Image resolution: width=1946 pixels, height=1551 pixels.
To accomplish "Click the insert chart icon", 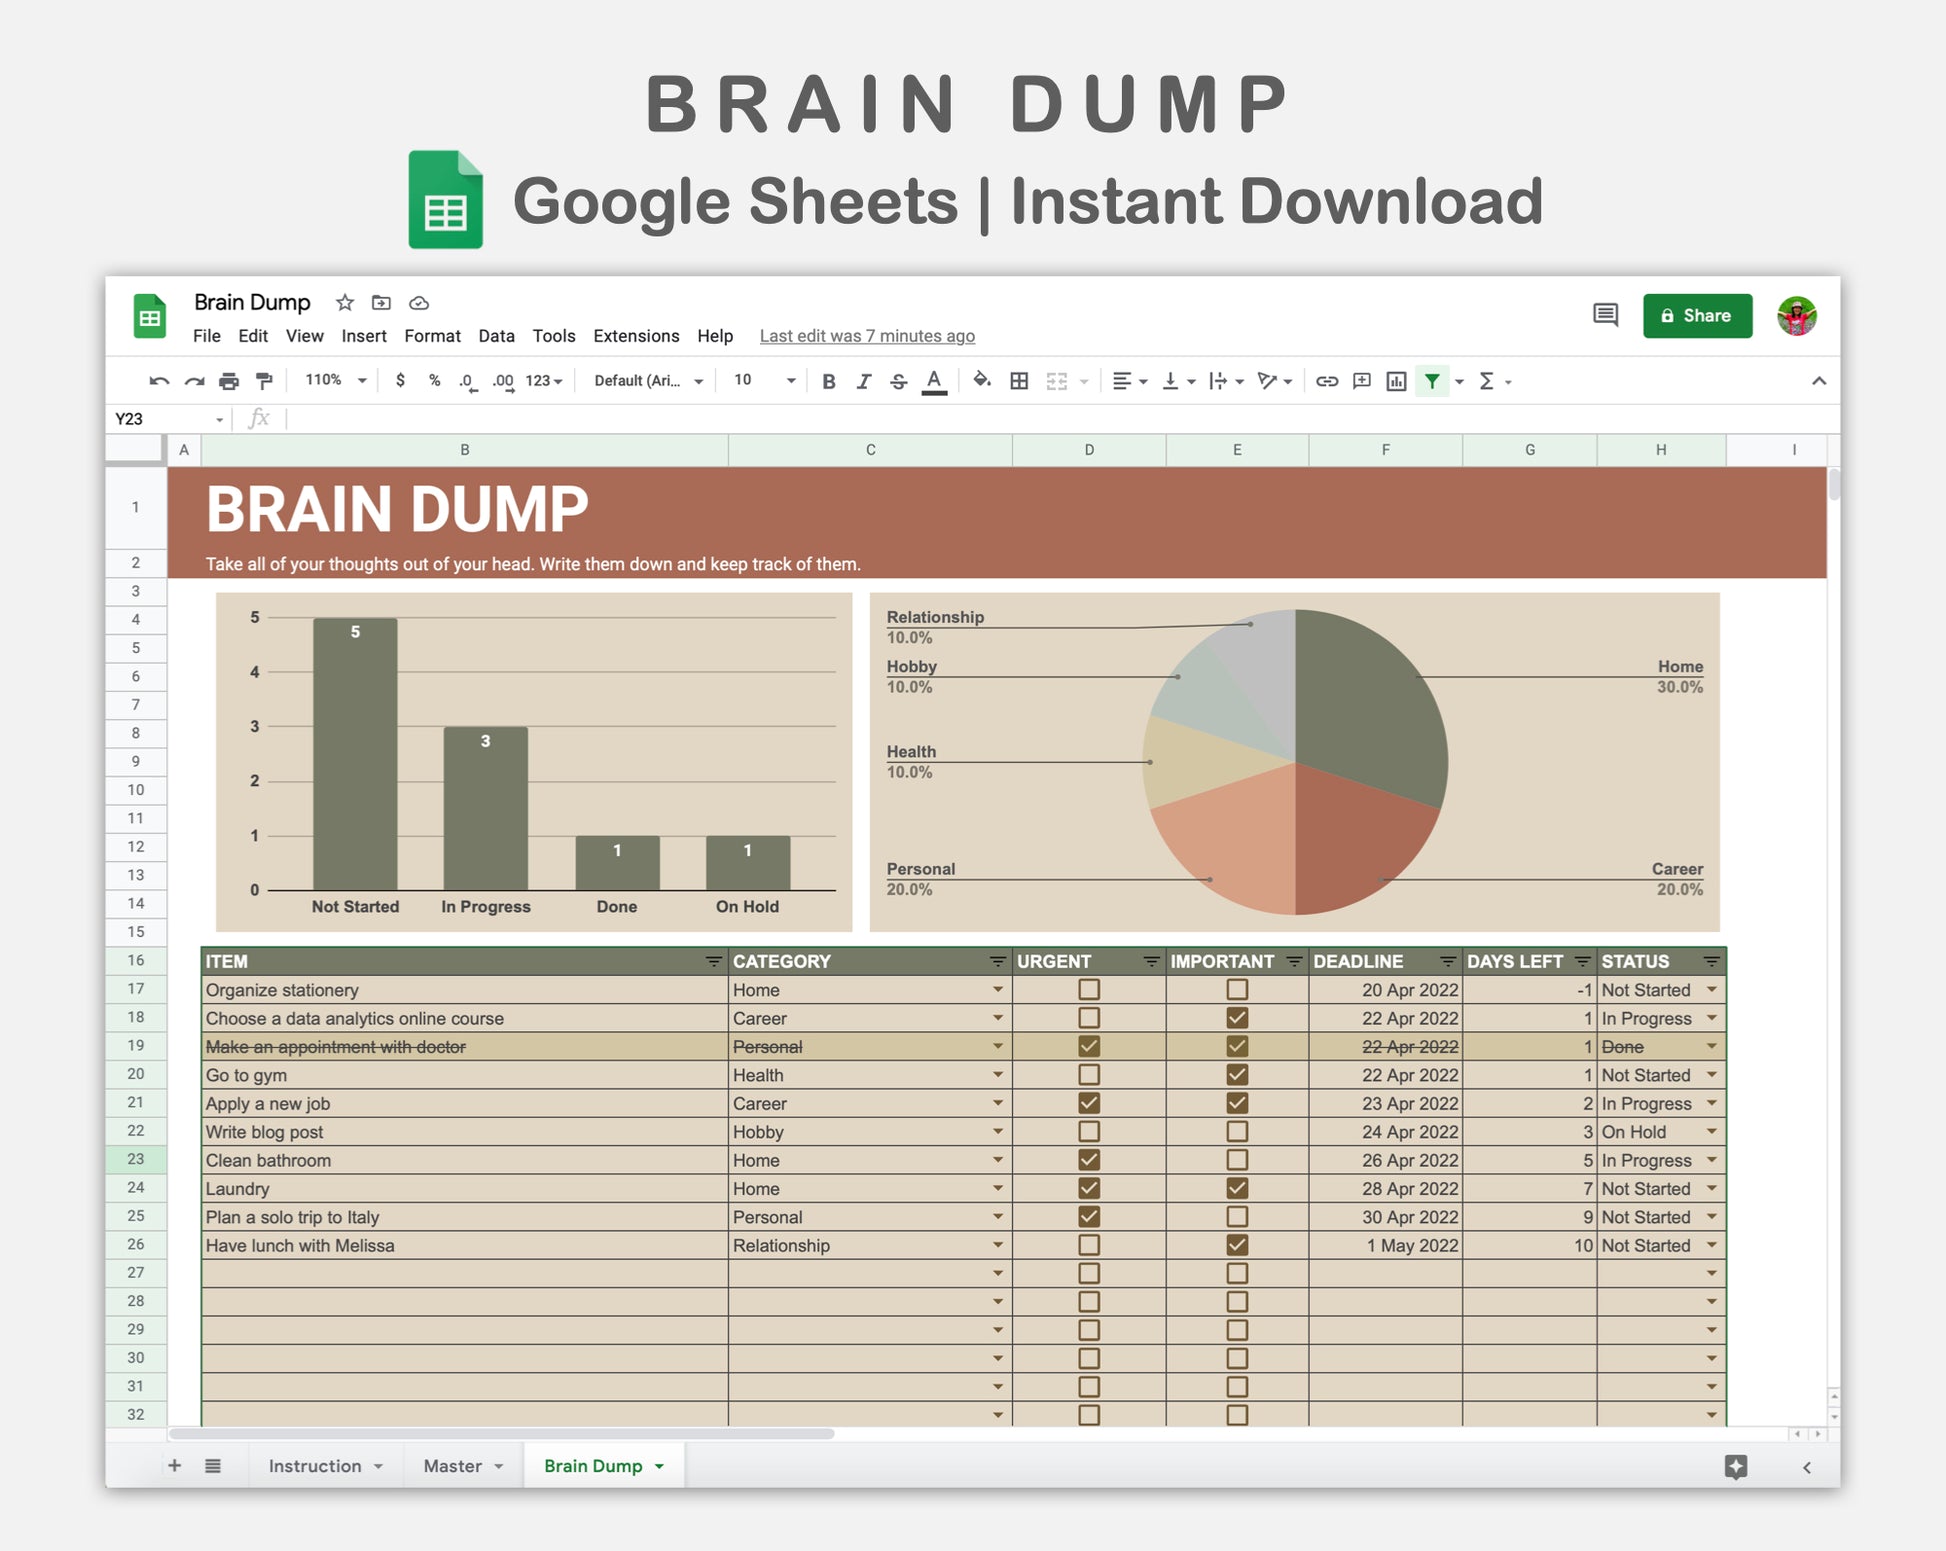I will tap(1396, 381).
